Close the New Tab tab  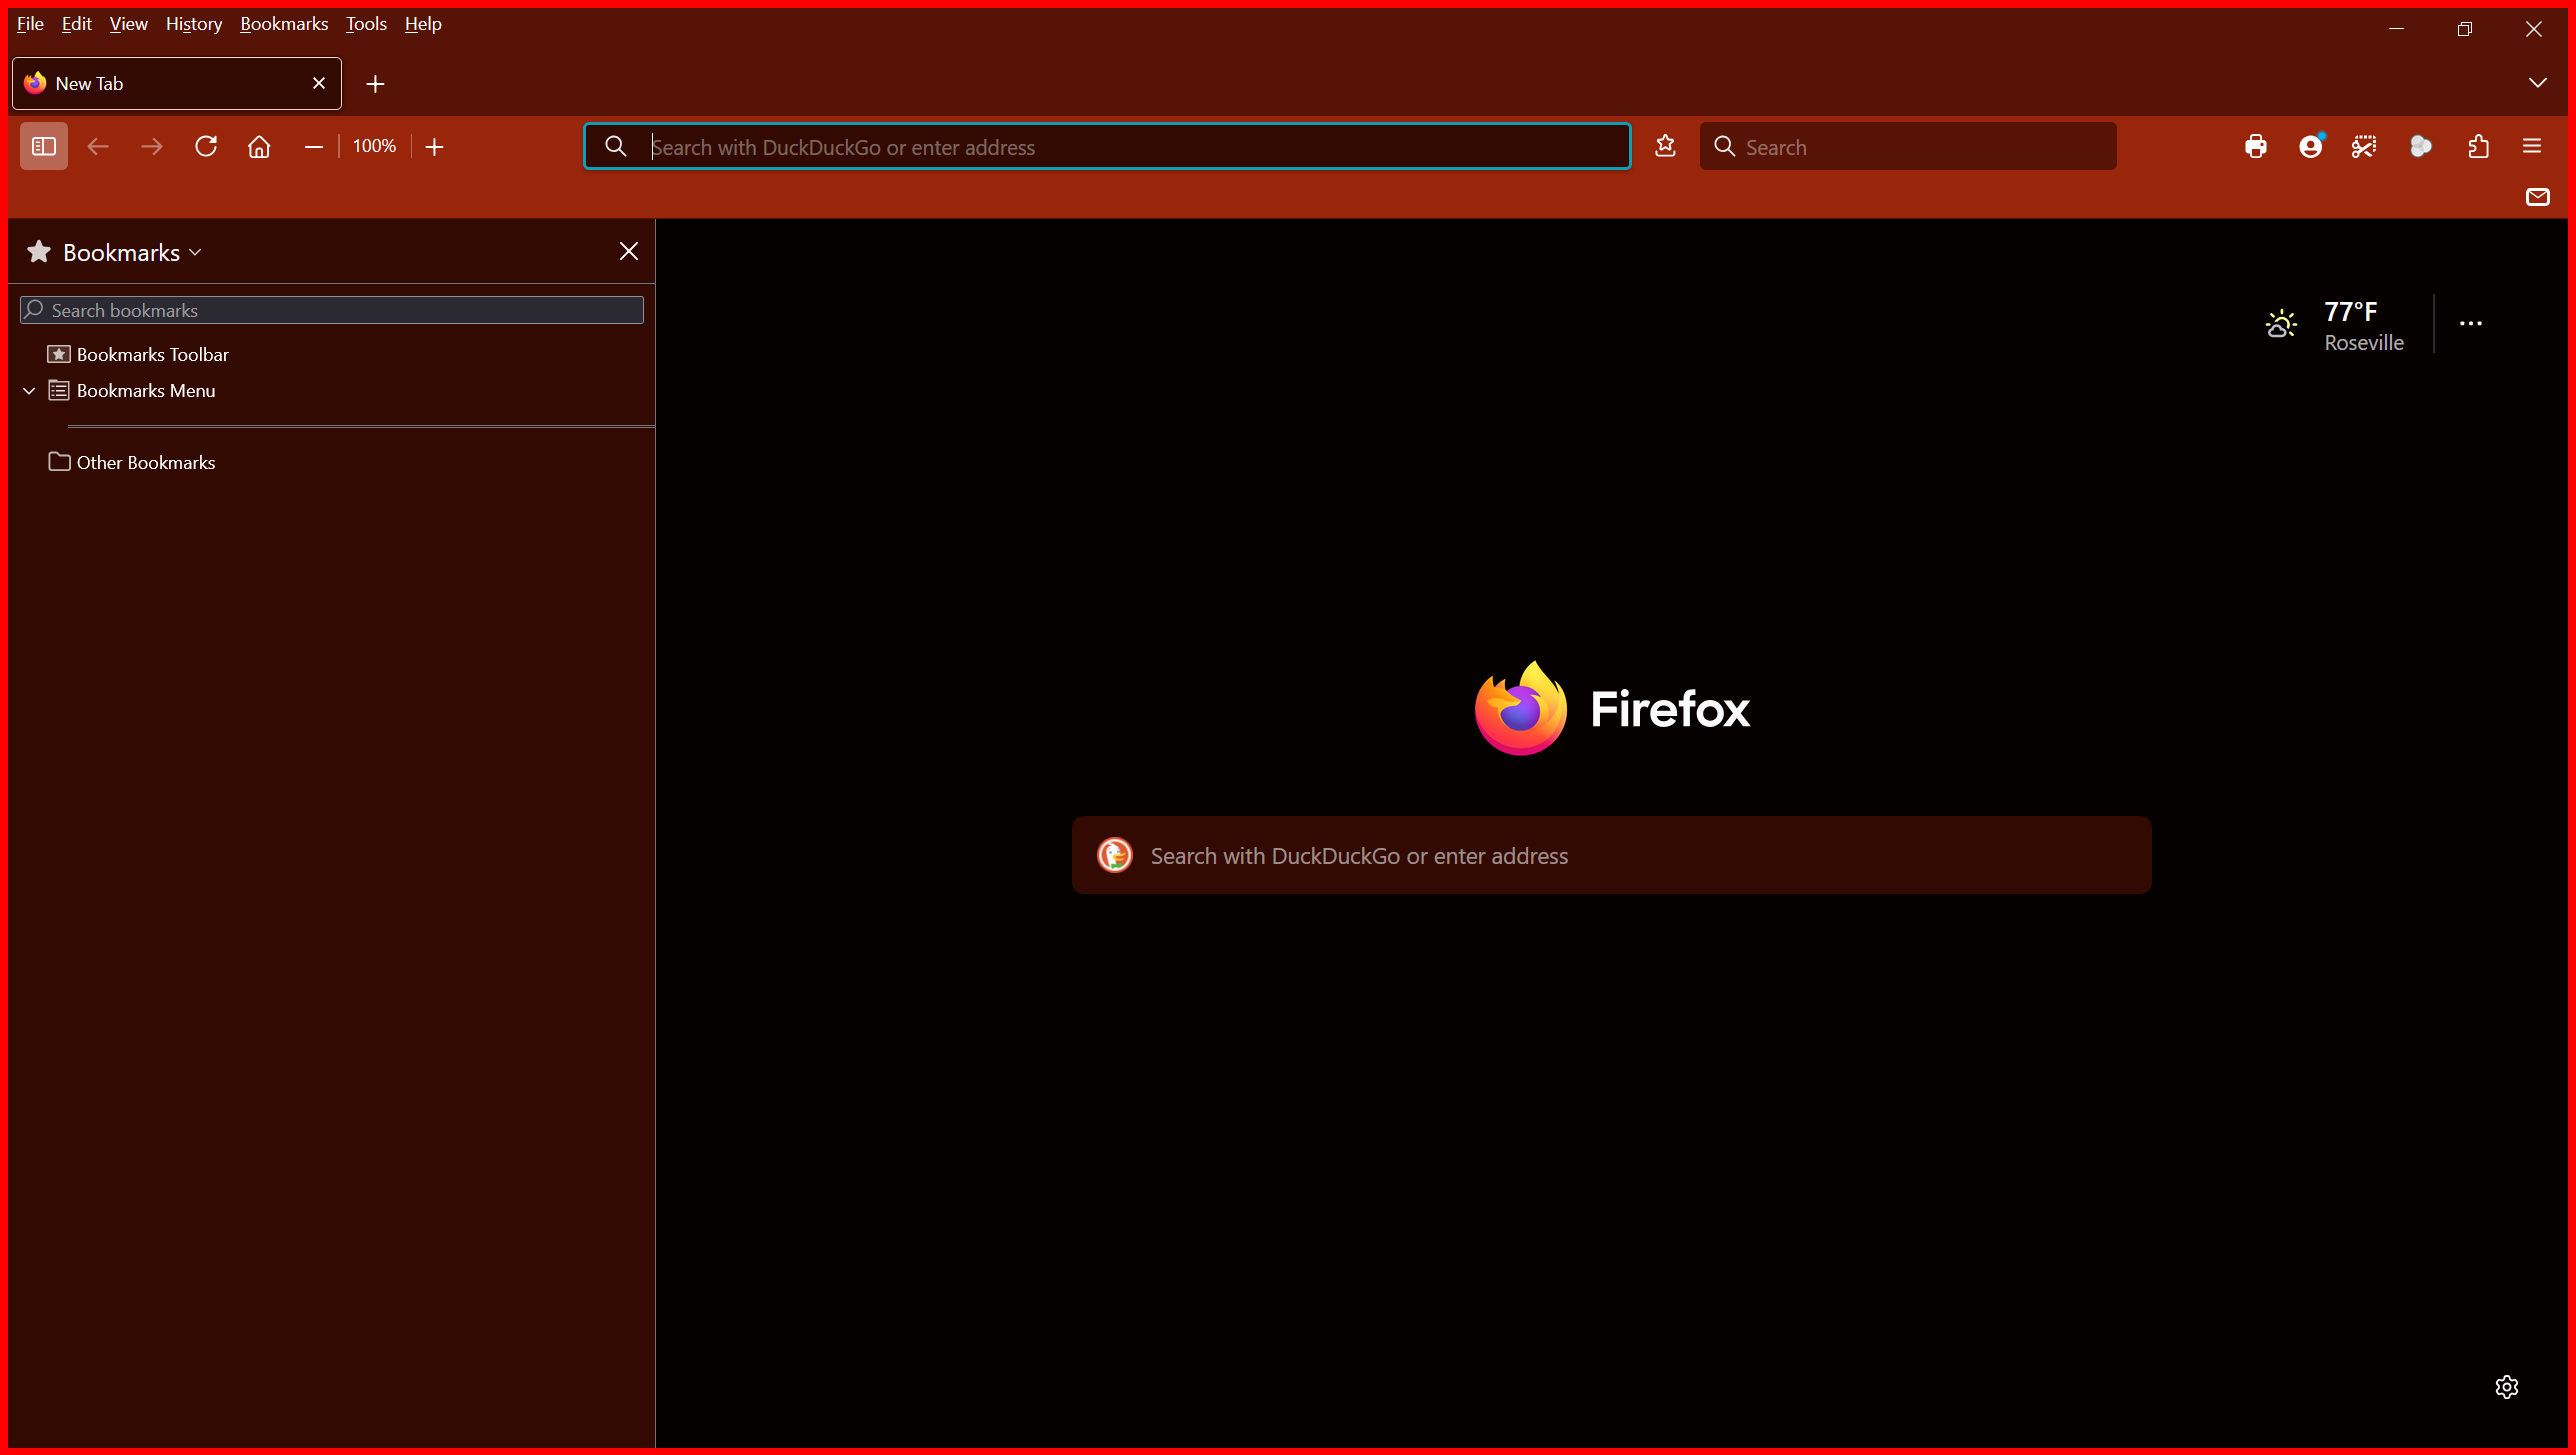pos(319,83)
